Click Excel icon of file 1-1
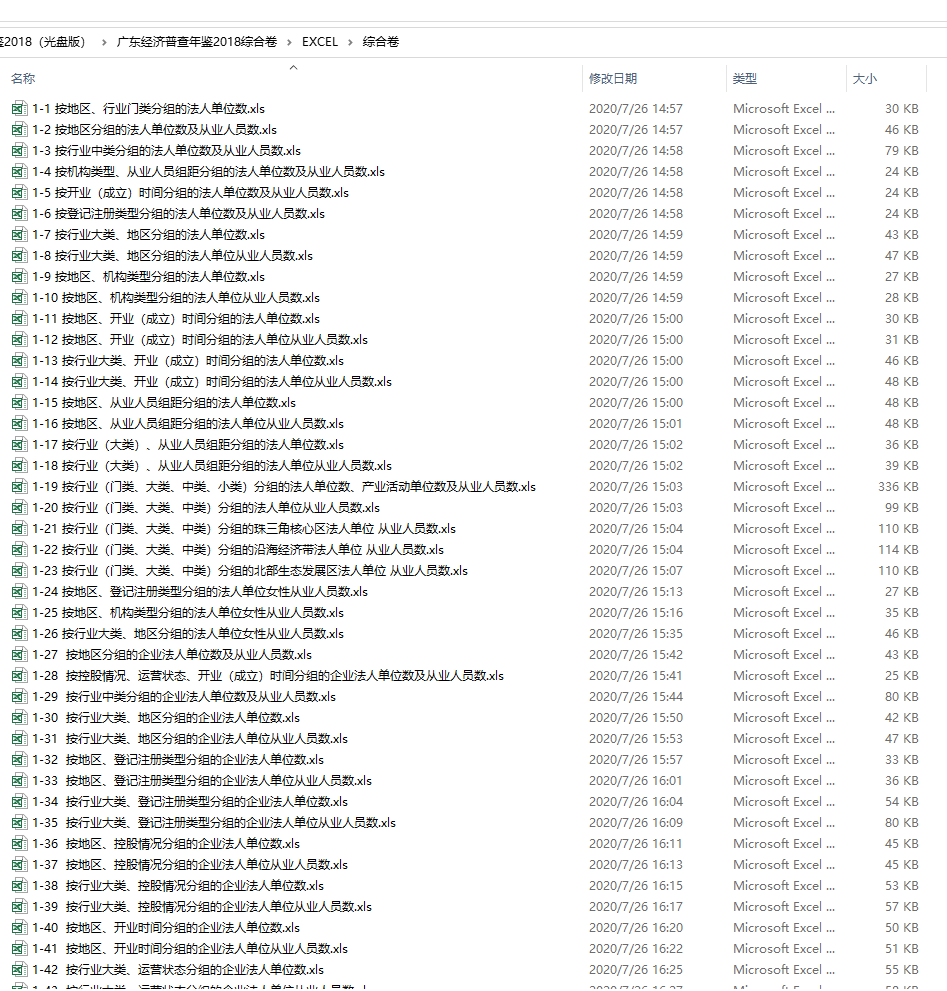The width and height of the screenshot is (947, 991). [x=20, y=109]
